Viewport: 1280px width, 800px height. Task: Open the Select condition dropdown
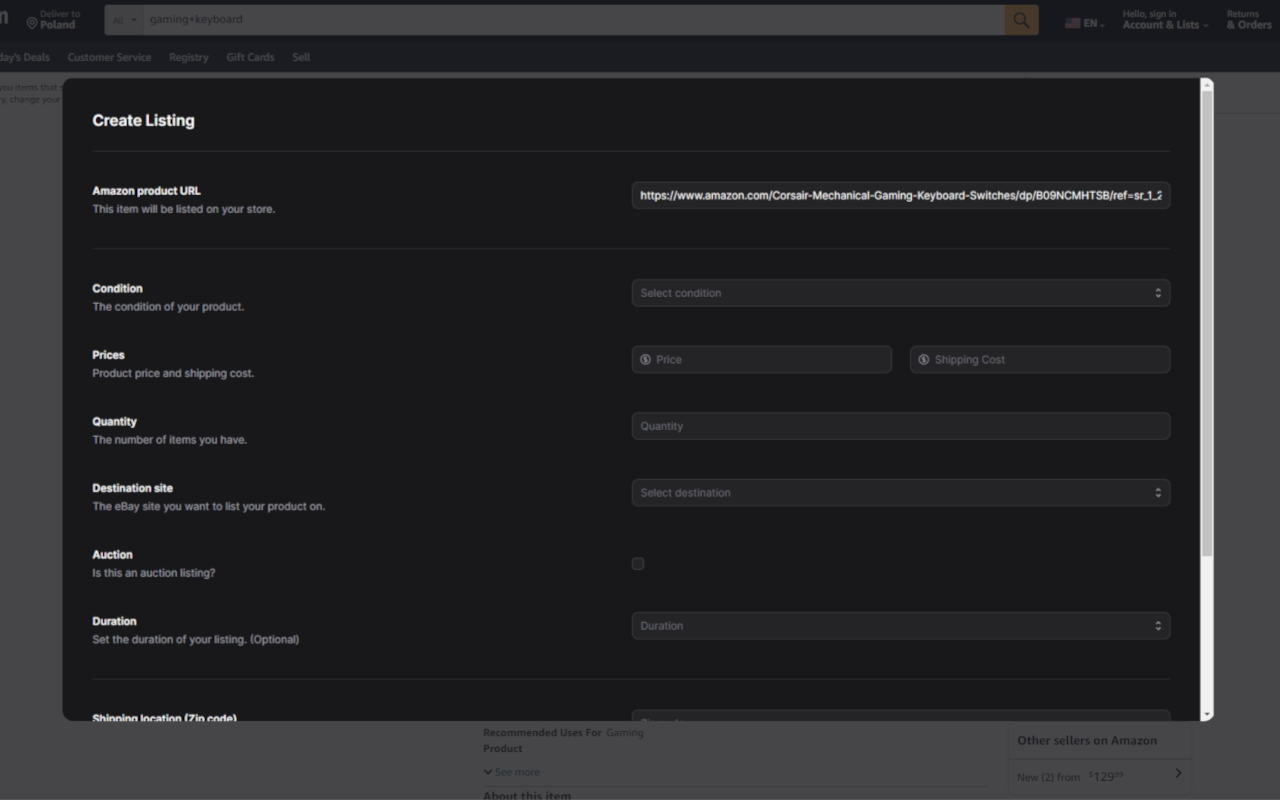pos(901,293)
